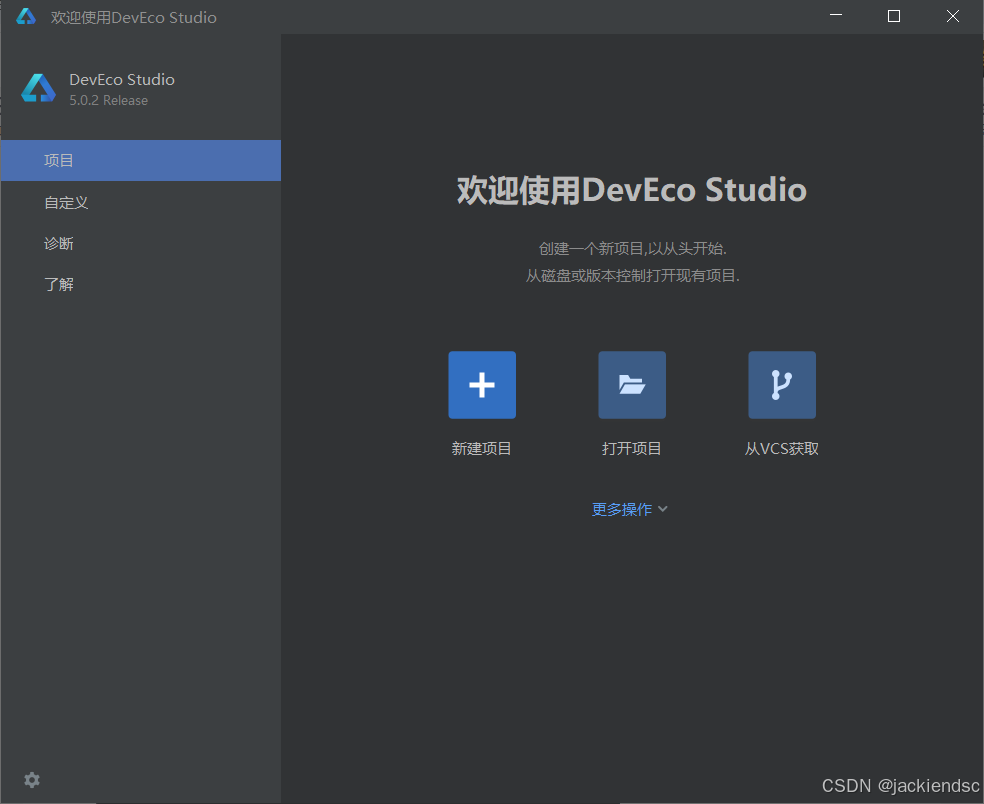The image size is (984, 804).
Task: Open the folder icon for 打开项目
Action: 632,385
